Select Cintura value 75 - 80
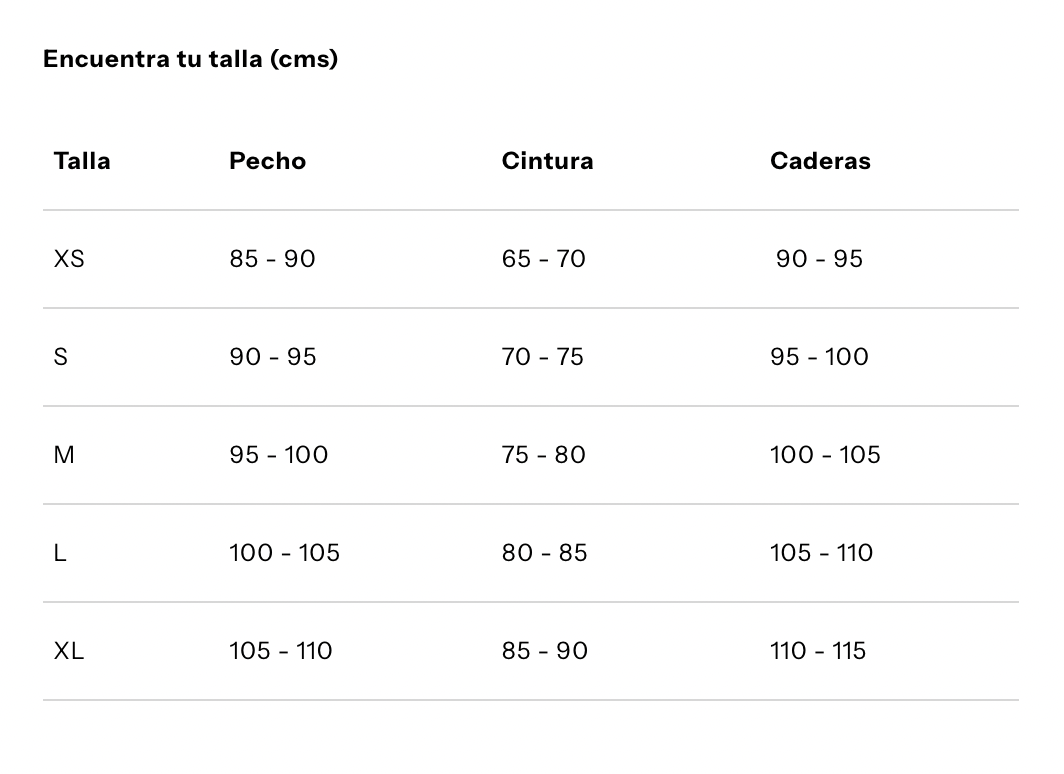The image size is (1064, 774). pyautogui.click(x=544, y=454)
